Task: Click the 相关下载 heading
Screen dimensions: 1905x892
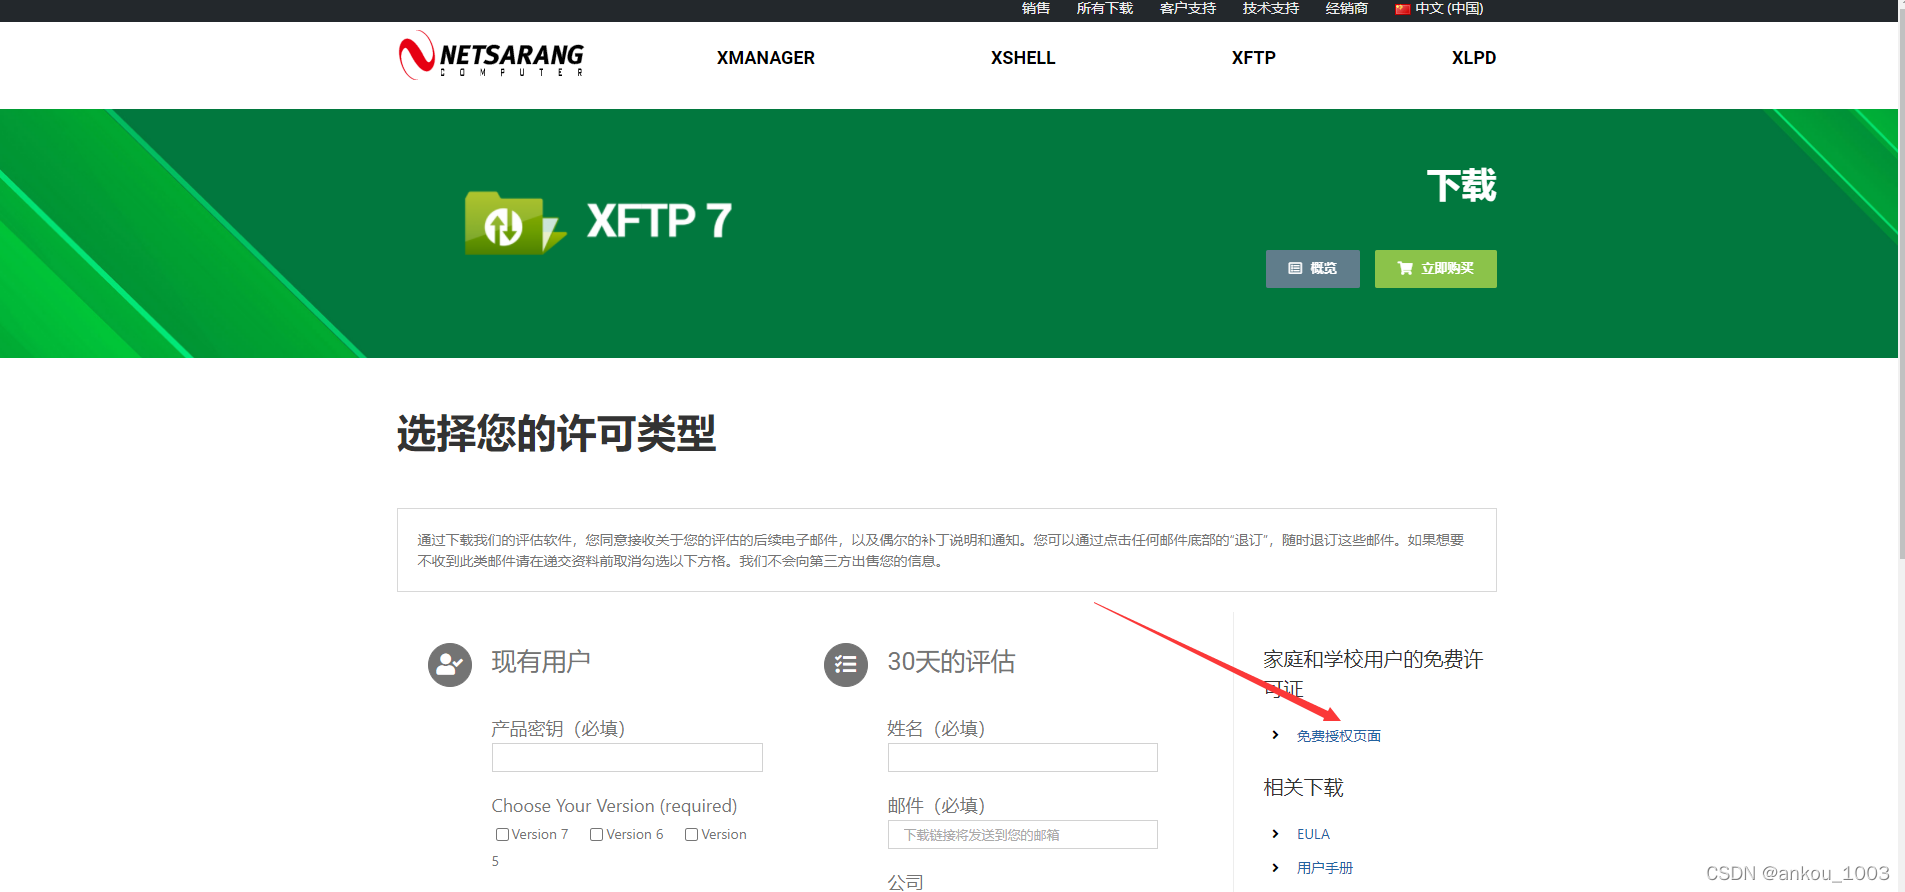Action: click(1303, 788)
